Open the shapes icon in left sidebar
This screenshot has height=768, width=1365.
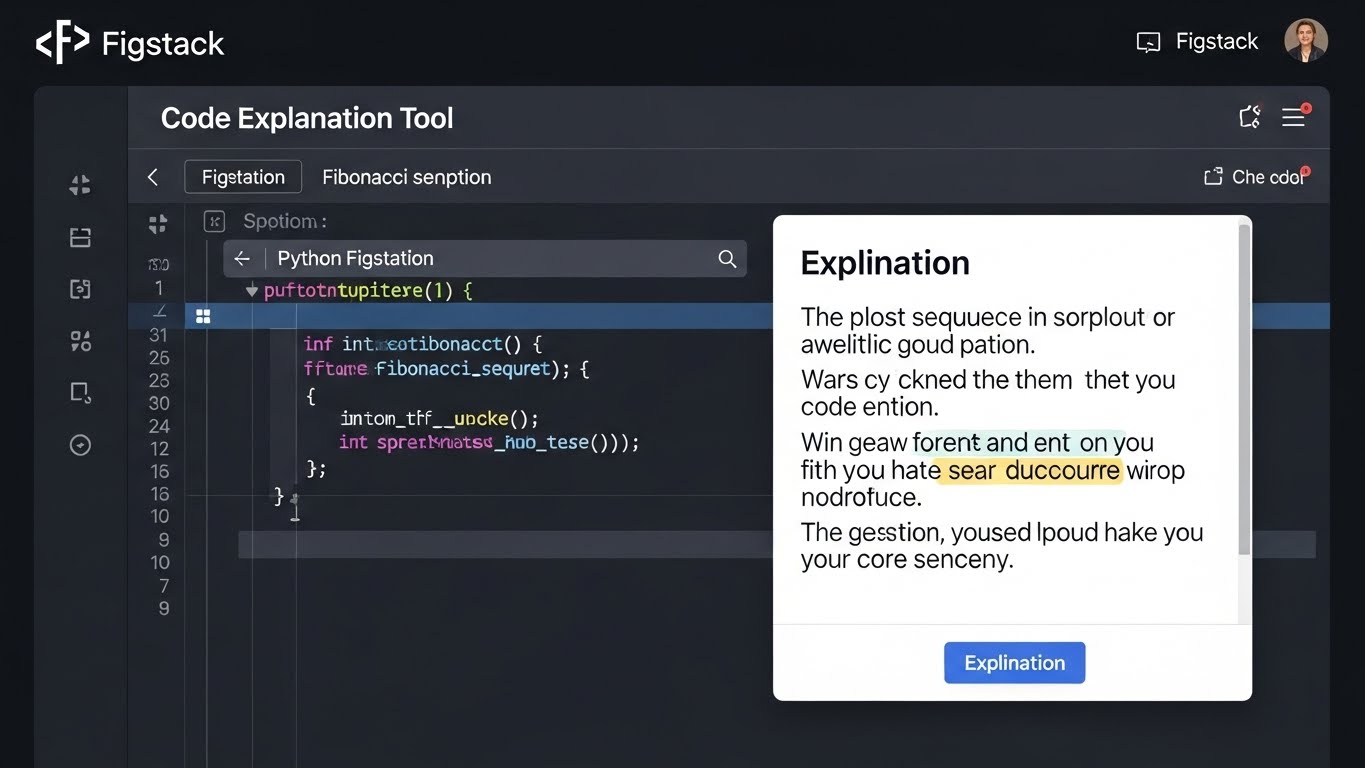pyautogui.click(x=80, y=341)
